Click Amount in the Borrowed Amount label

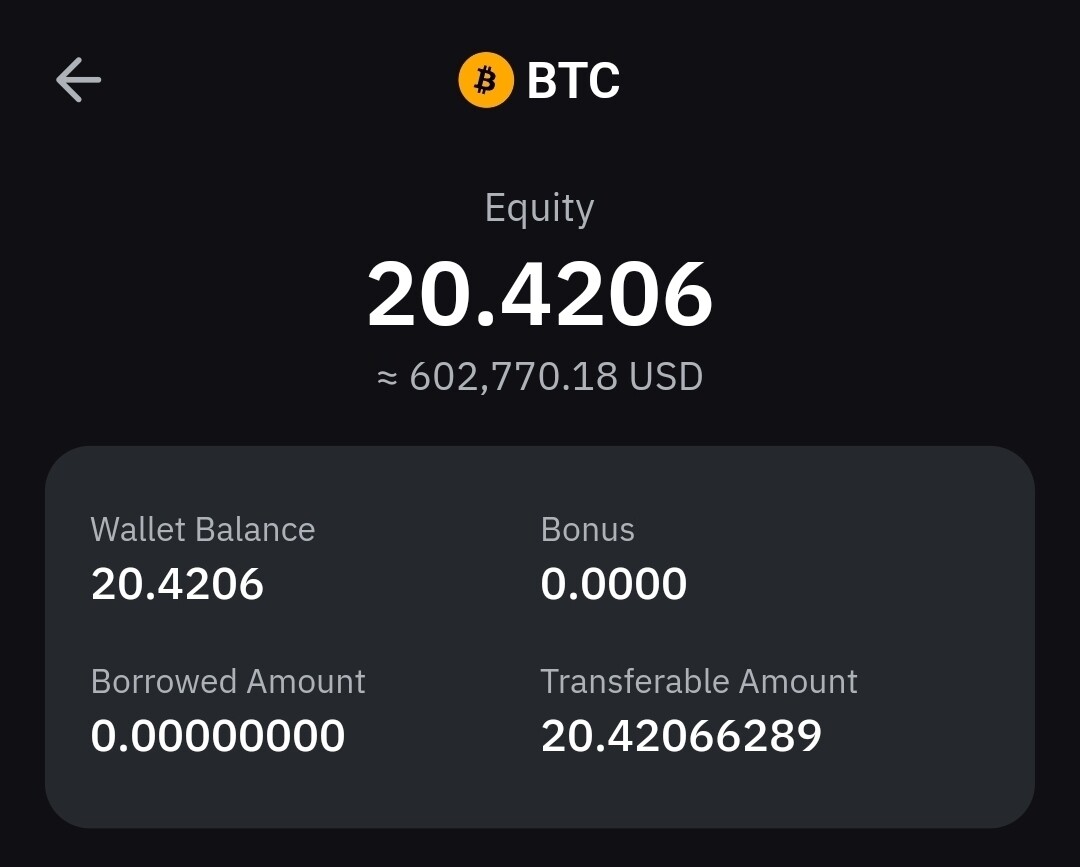(x=306, y=681)
